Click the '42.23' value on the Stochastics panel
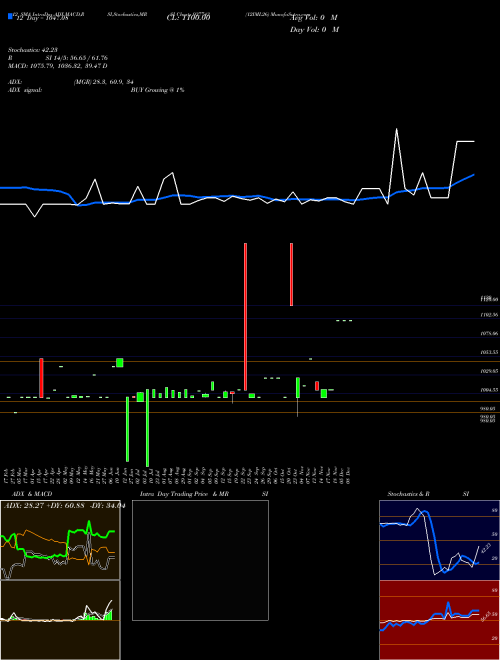Screen dimensions: 500x660 pos(486,548)
